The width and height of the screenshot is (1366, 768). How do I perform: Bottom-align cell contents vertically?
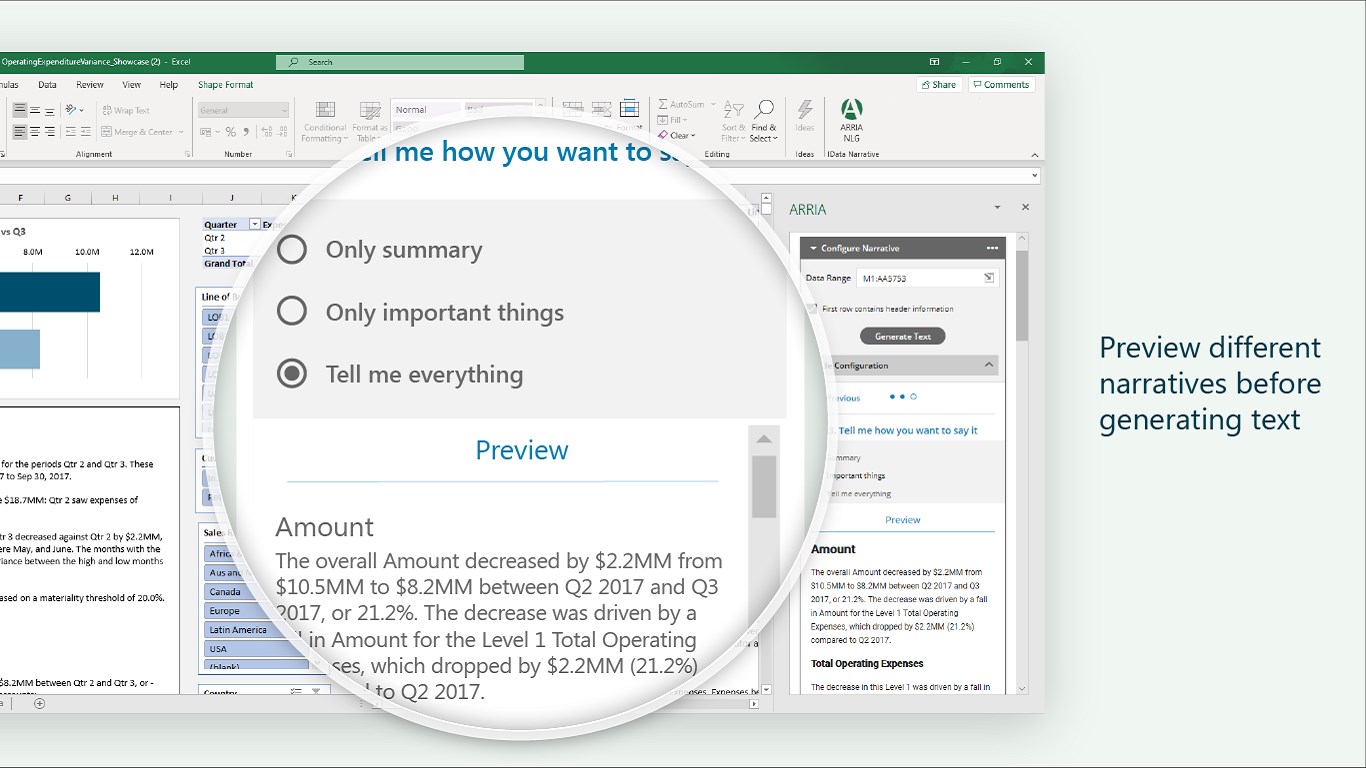coord(50,110)
